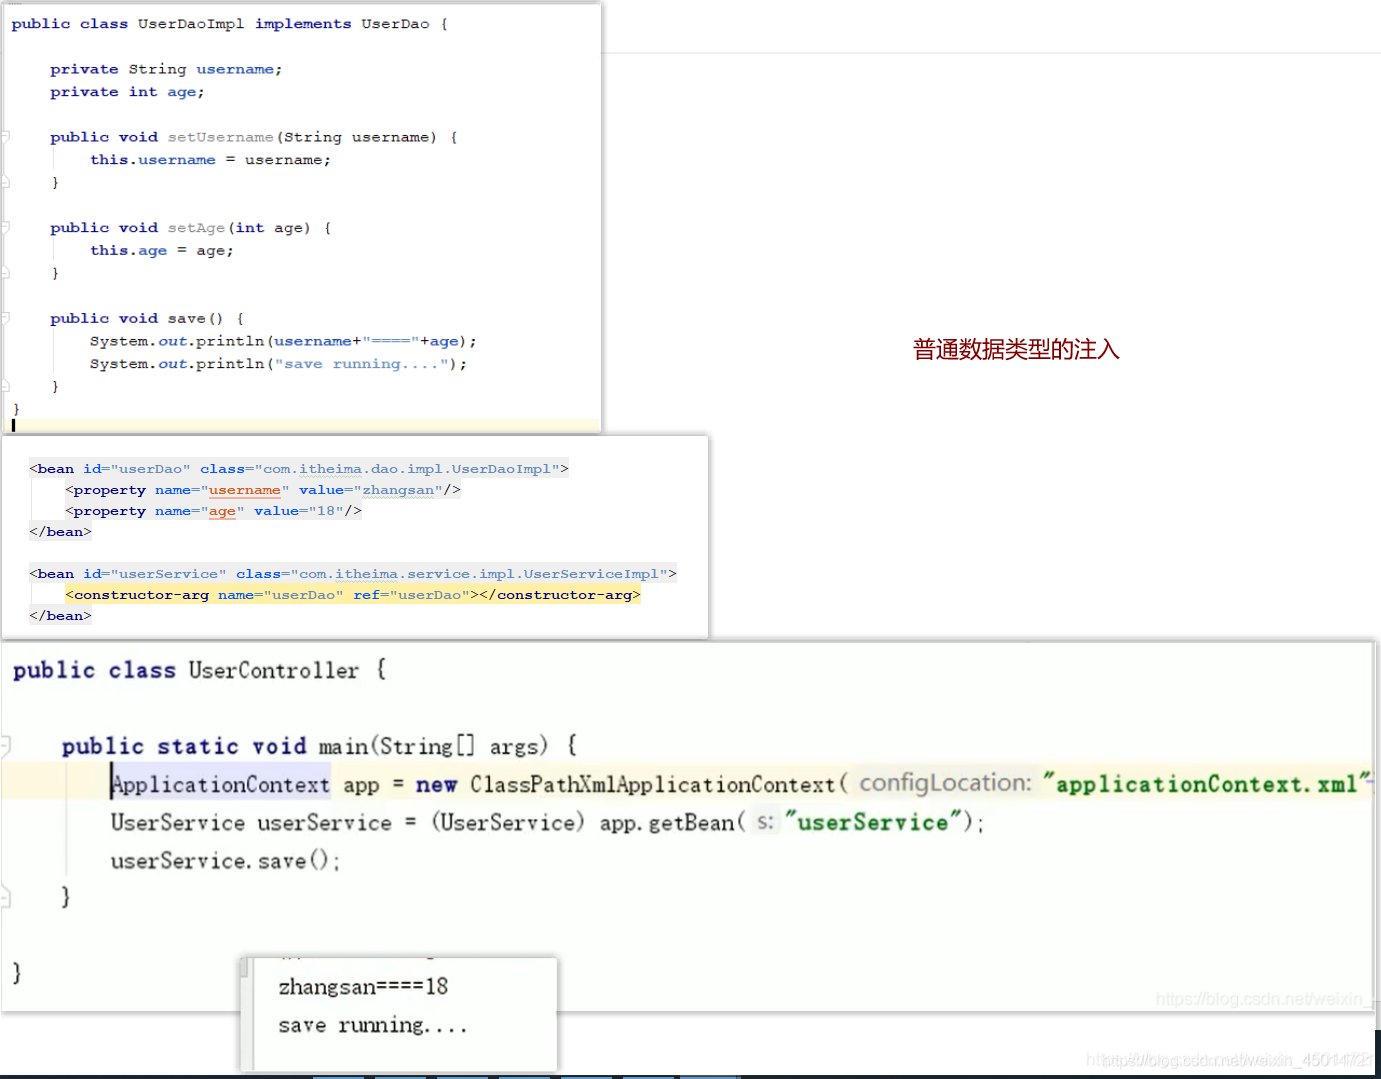Collapse the save() method fold marker in UserDaoImpl
Viewport: 1381px width, 1079px height.
5,318
